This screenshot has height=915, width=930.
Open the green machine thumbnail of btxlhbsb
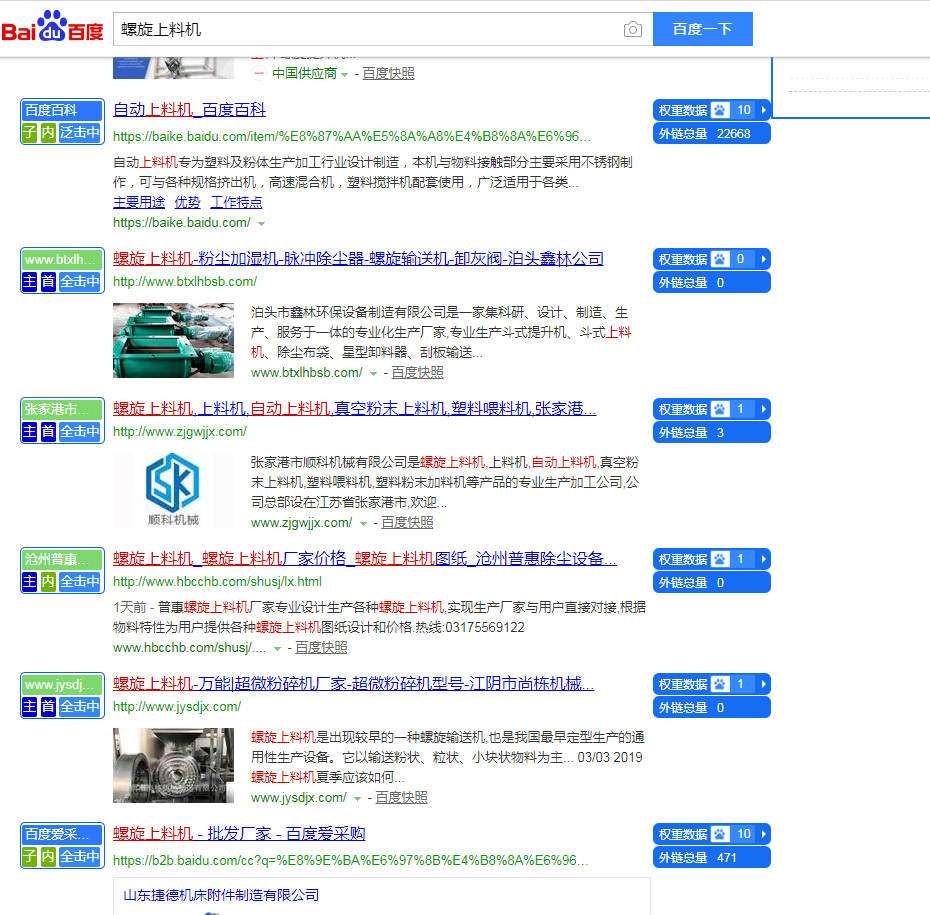[x=173, y=340]
